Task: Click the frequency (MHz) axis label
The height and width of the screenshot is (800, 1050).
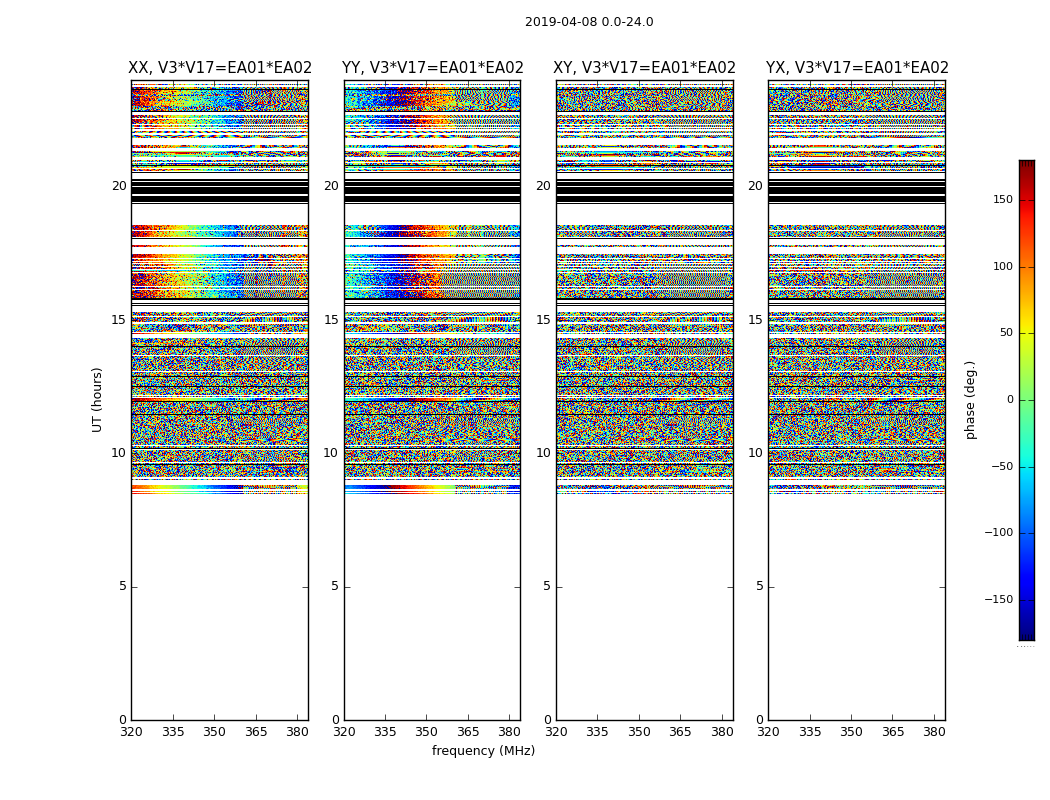Action: [483, 750]
